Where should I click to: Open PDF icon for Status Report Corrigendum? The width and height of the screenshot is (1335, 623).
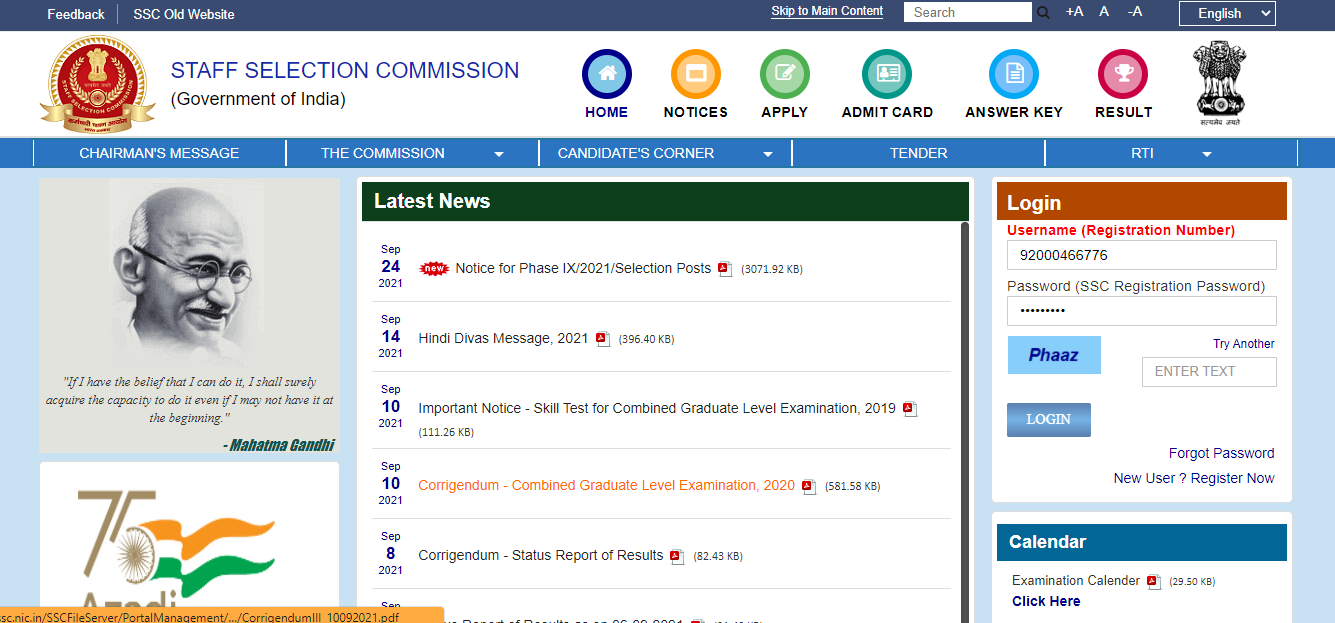[677, 556]
